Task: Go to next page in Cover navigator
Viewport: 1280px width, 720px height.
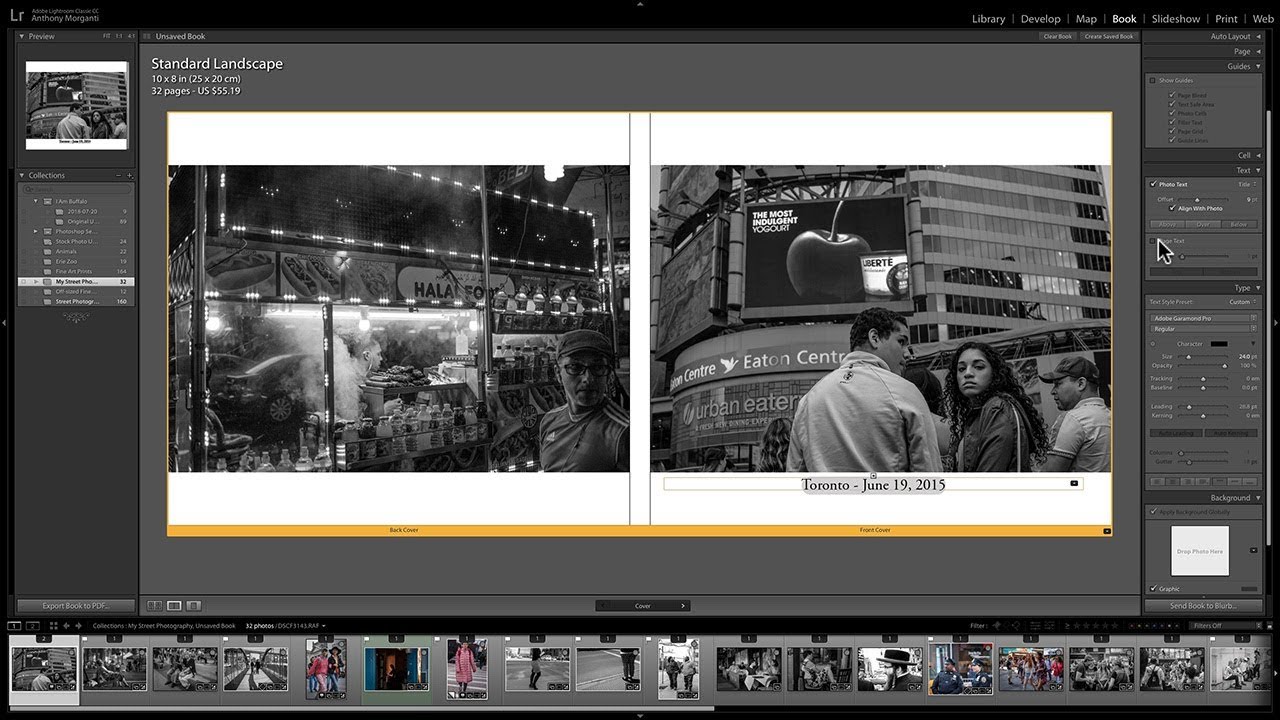Action: pos(683,605)
